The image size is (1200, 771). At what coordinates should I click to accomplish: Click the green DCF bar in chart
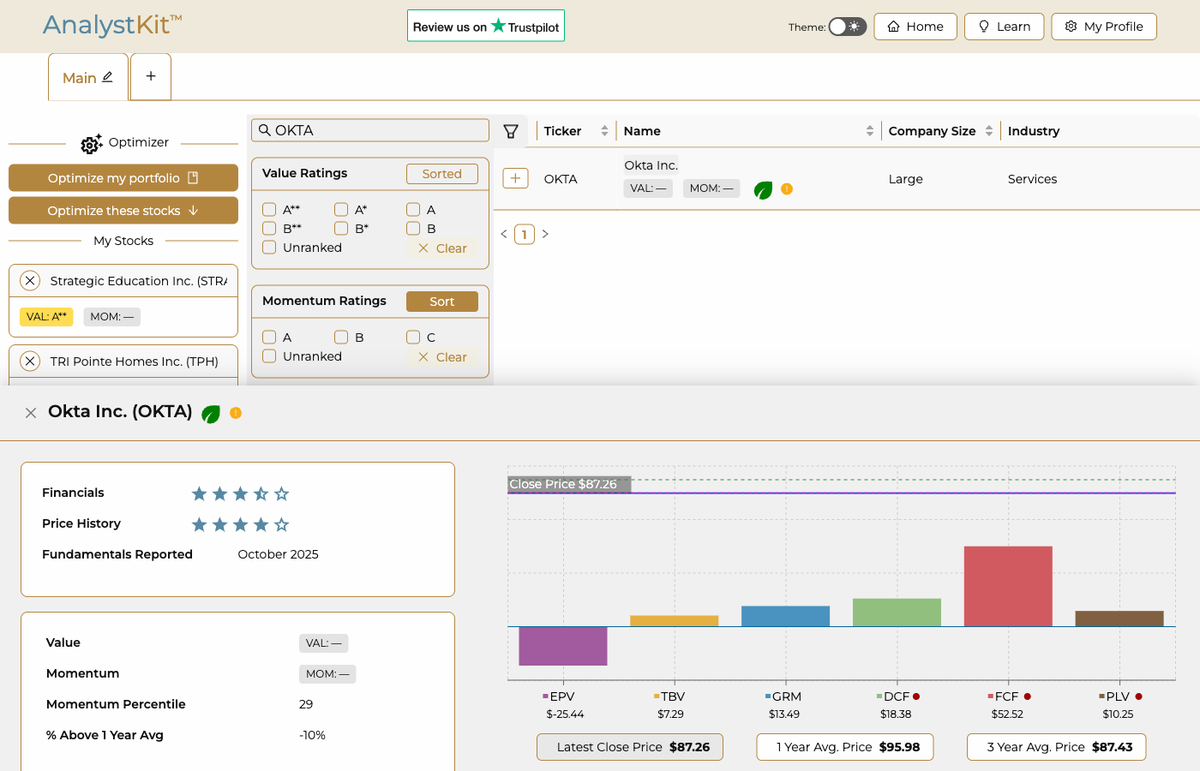[x=897, y=612]
